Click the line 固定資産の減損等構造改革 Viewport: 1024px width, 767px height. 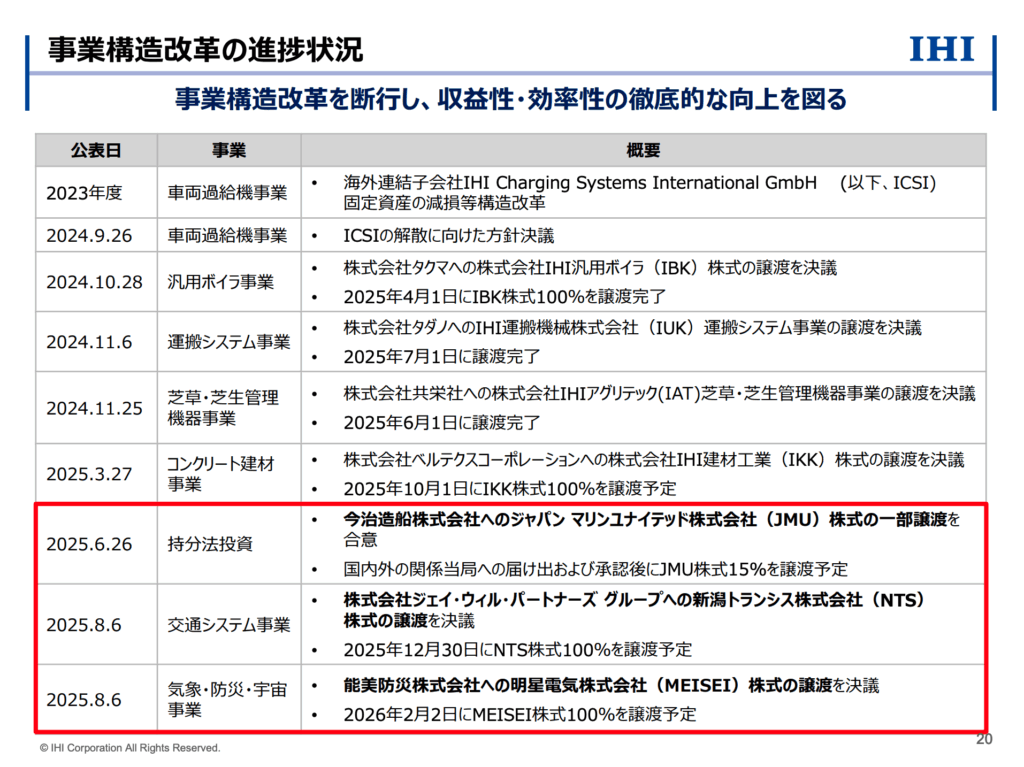click(x=445, y=203)
